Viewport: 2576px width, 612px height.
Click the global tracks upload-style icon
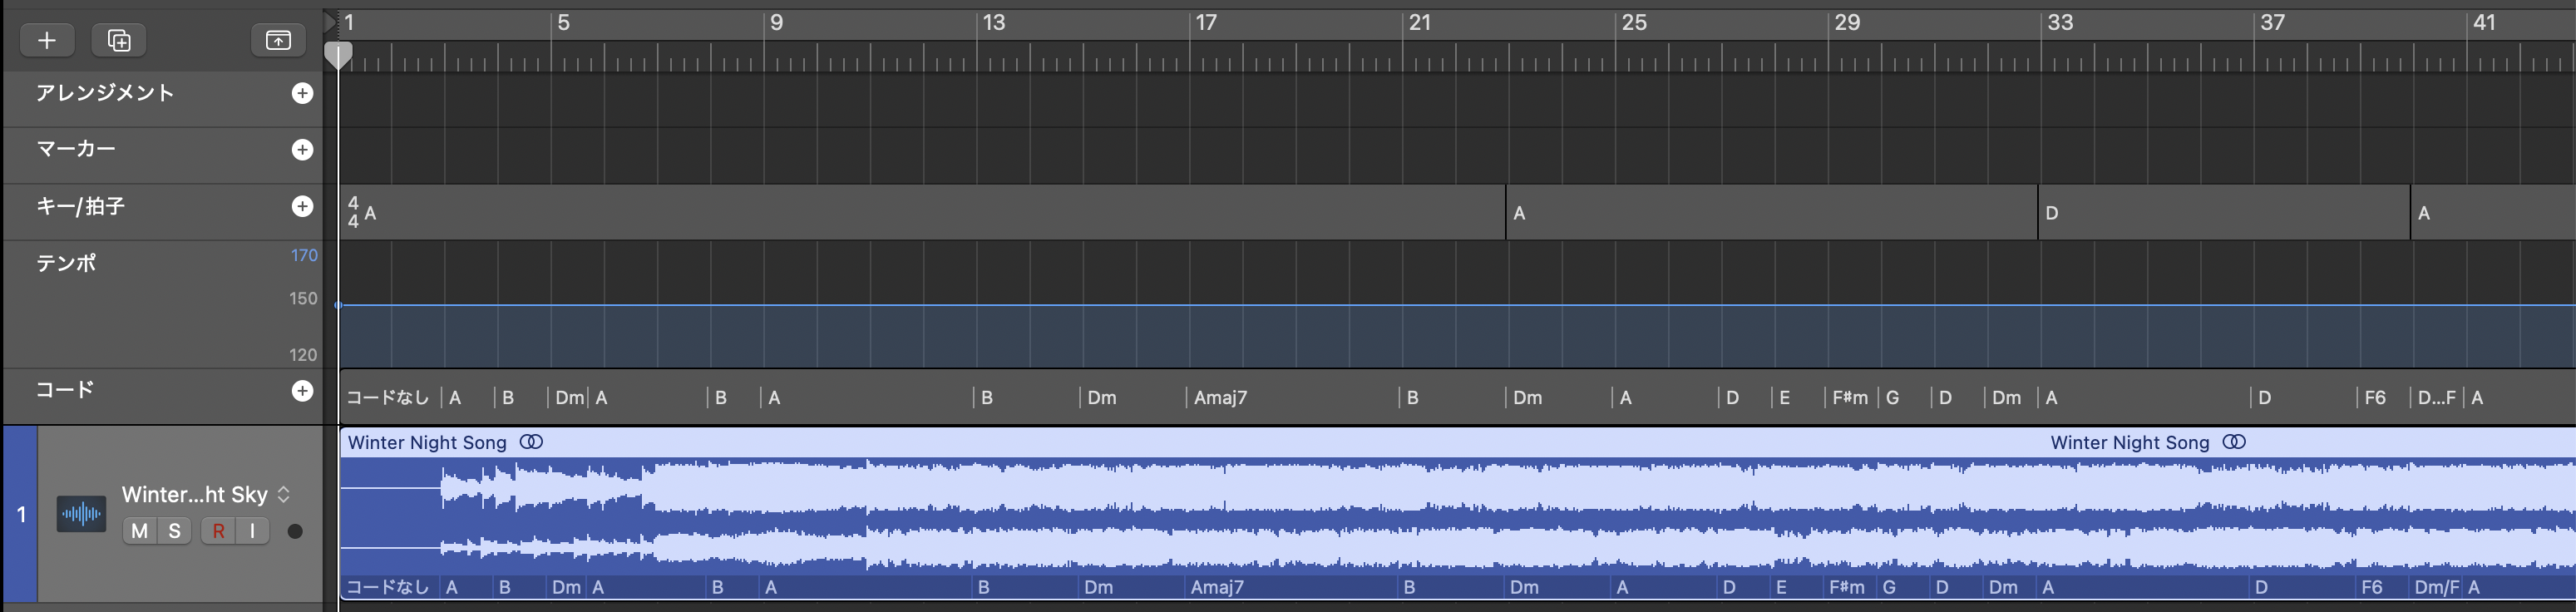point(278,40)
